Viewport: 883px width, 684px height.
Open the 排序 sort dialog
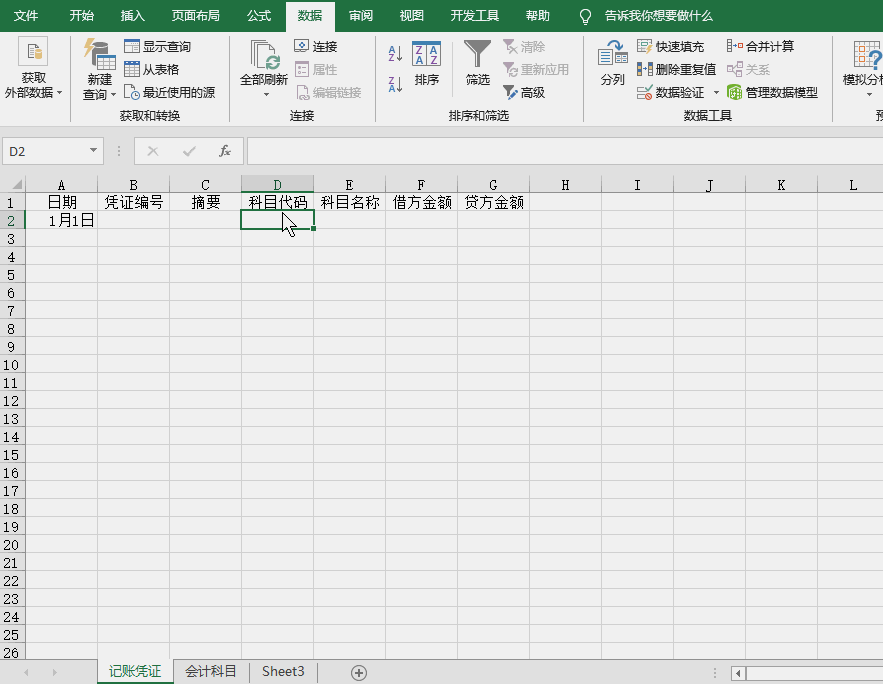pyautogui.click(x=426, y=64)
